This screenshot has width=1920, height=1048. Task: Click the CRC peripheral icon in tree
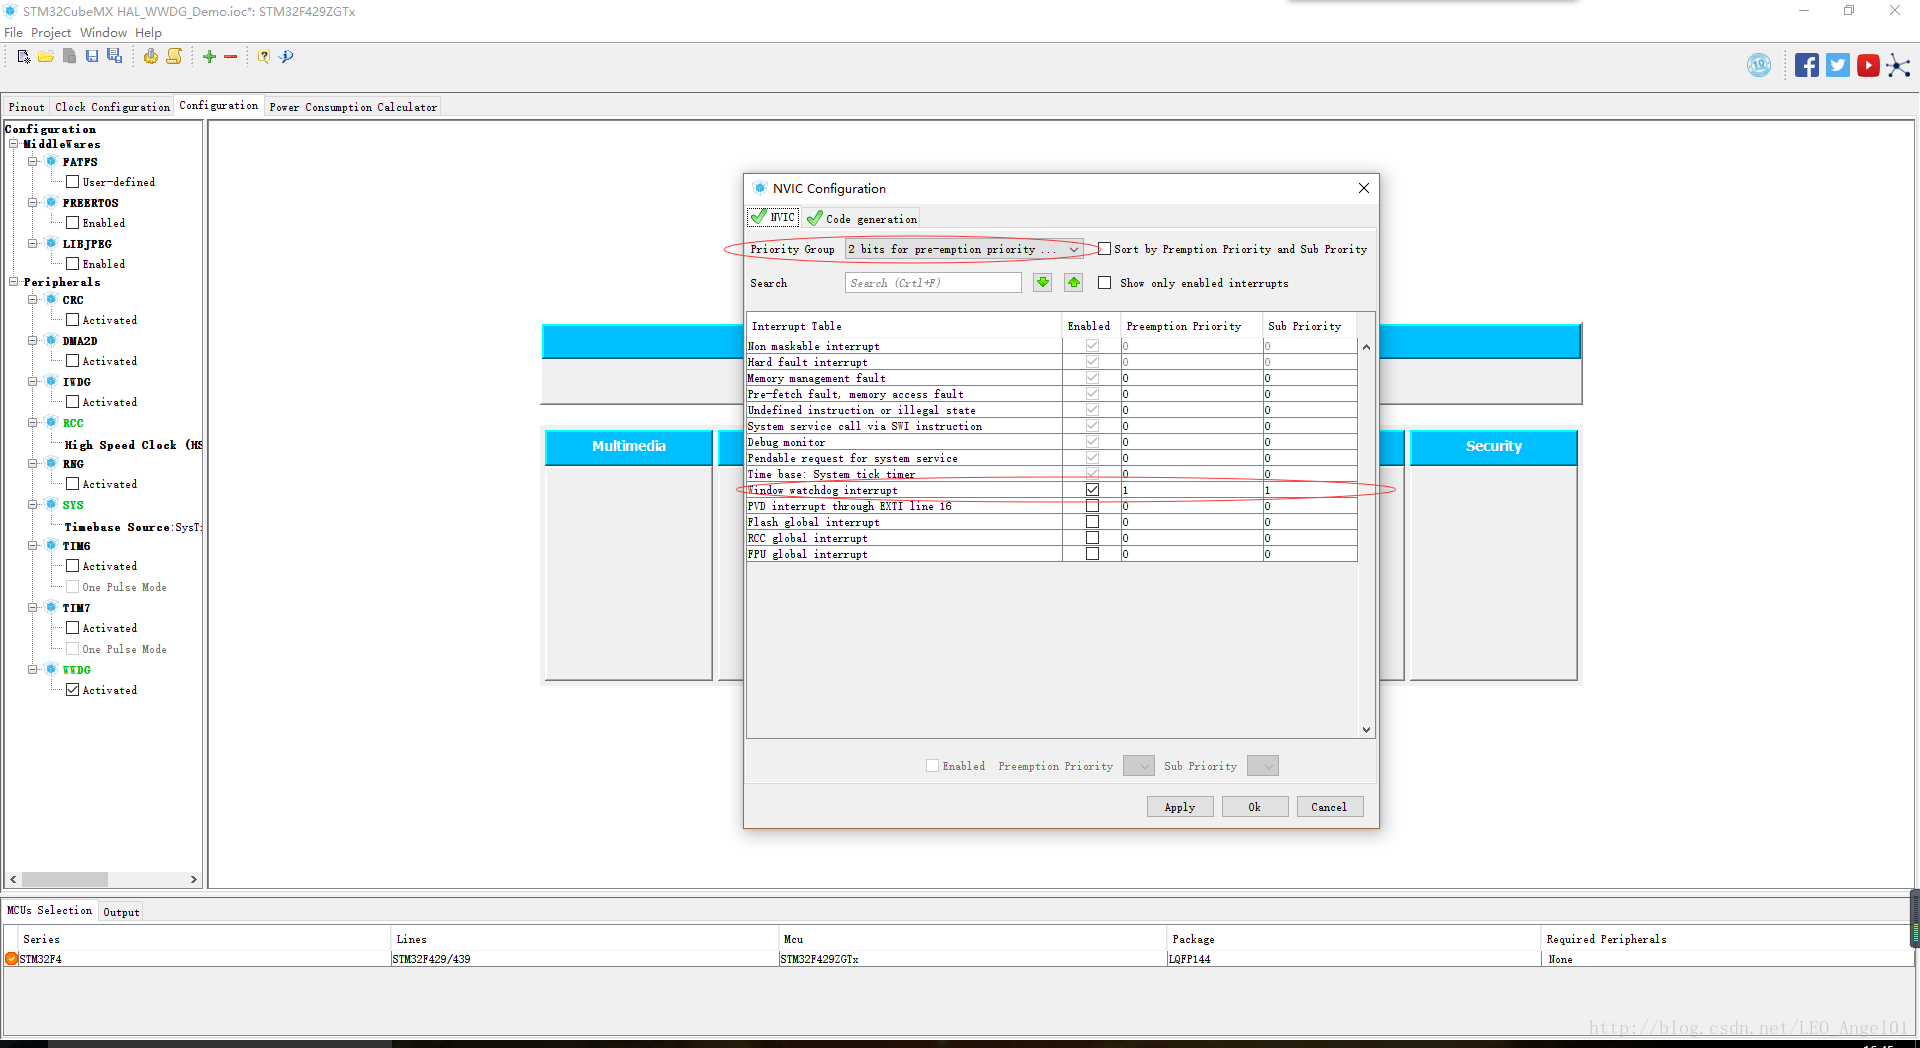point(51,300)
